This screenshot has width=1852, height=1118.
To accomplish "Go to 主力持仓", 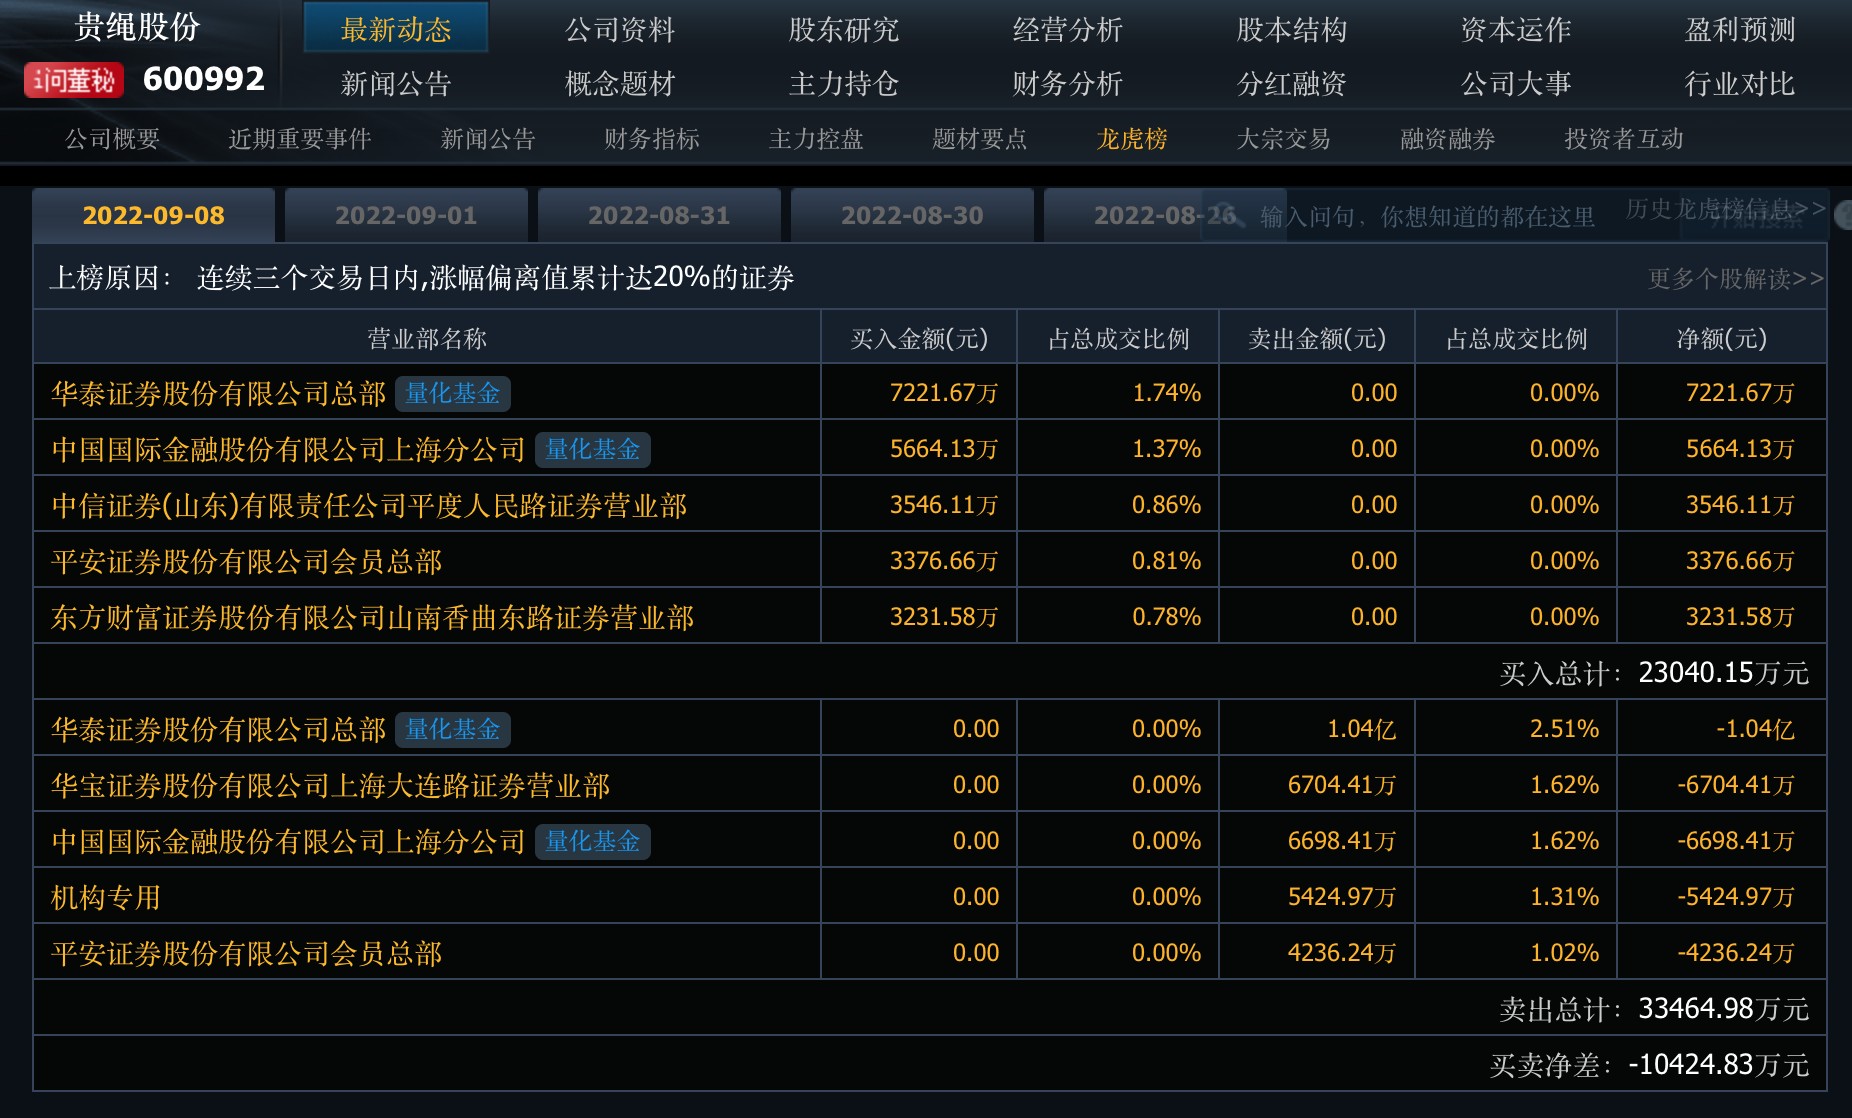I will 844,83.
